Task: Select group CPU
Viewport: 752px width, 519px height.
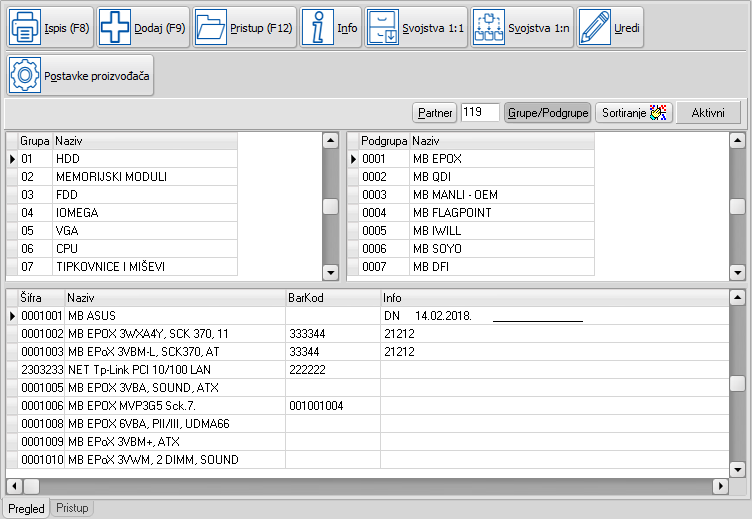Action: tap(122, 248)
